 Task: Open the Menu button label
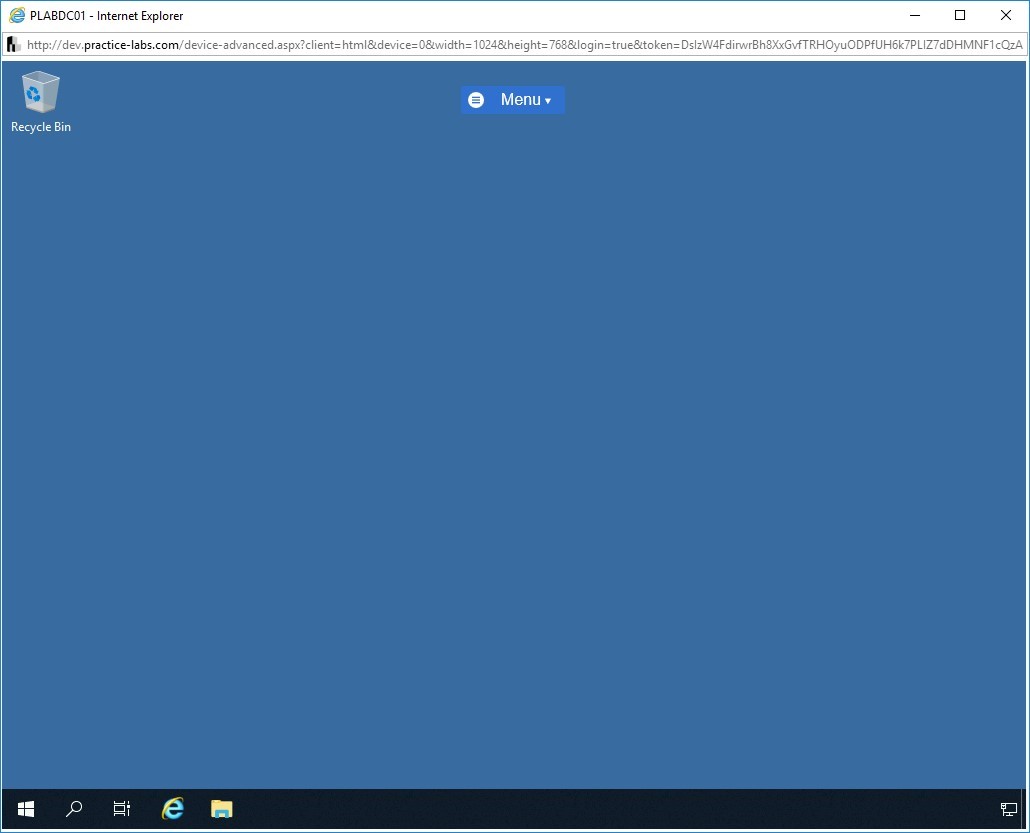520,100
